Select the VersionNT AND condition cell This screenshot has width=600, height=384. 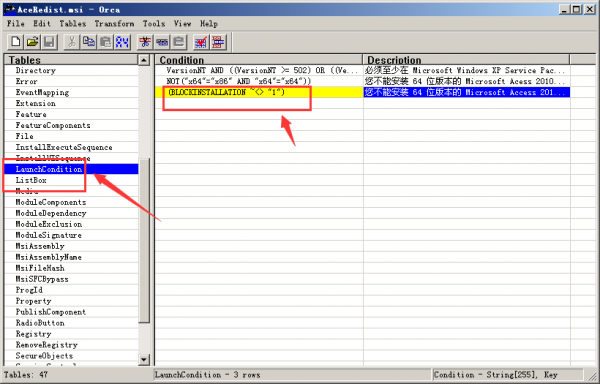pyautogui.click(x=259, y=70)
